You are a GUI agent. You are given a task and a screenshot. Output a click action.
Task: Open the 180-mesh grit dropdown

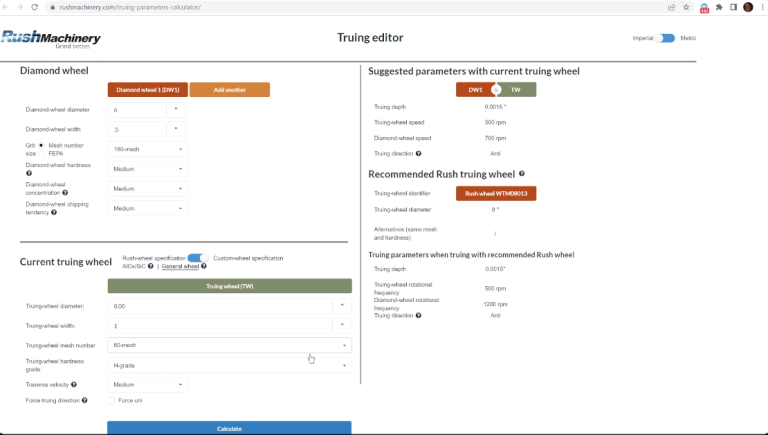[x=147, y=149]
